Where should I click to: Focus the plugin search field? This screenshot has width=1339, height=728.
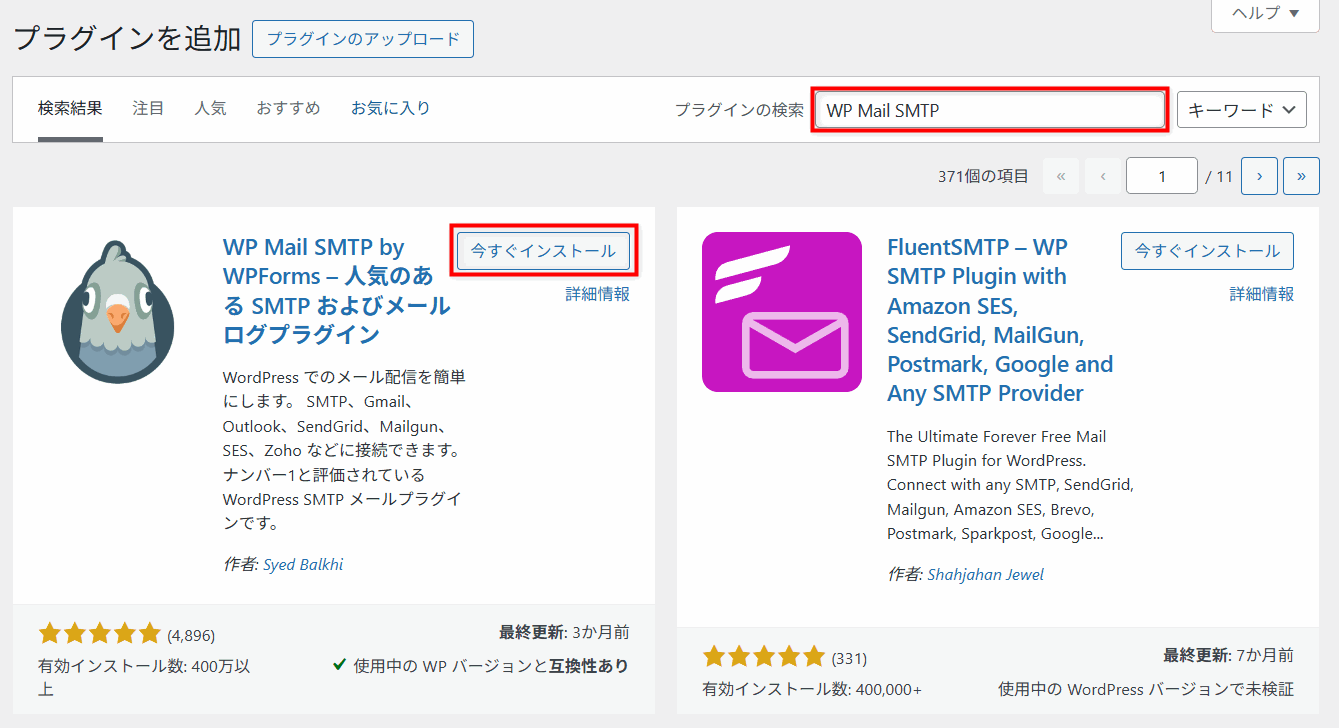click(990, 110)
